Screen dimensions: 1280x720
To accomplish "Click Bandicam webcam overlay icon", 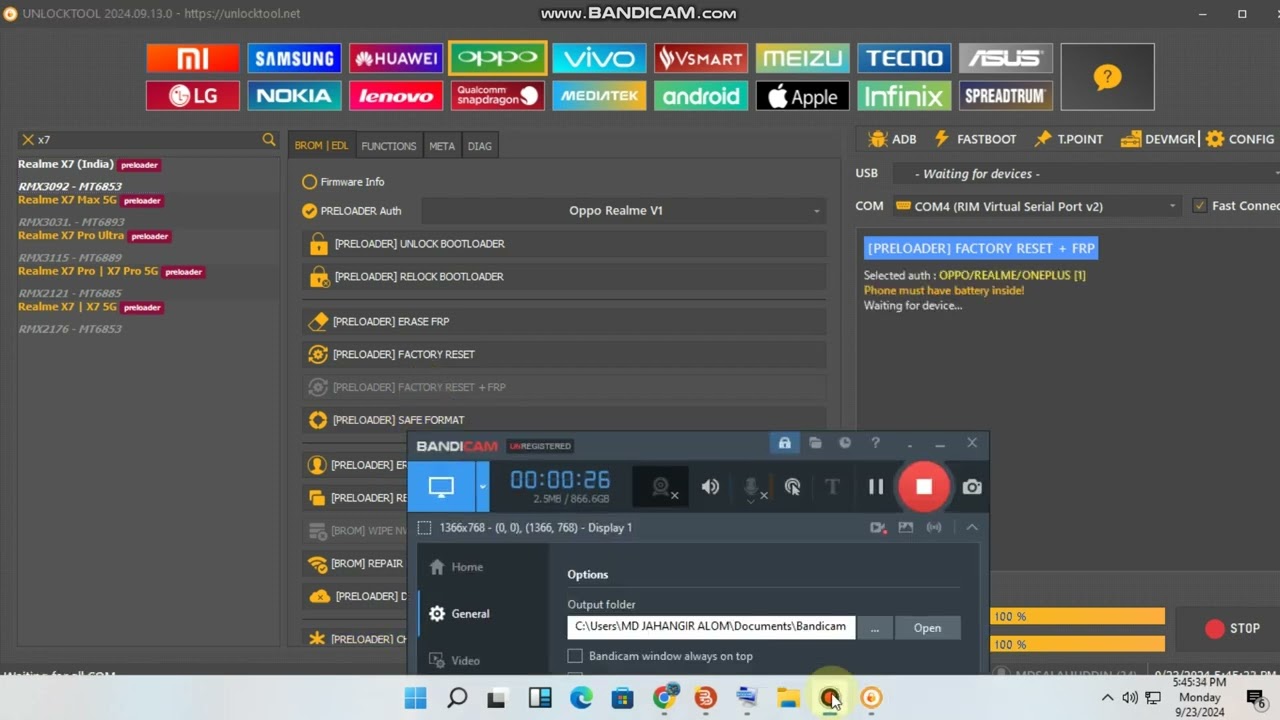I will point(662,487).
